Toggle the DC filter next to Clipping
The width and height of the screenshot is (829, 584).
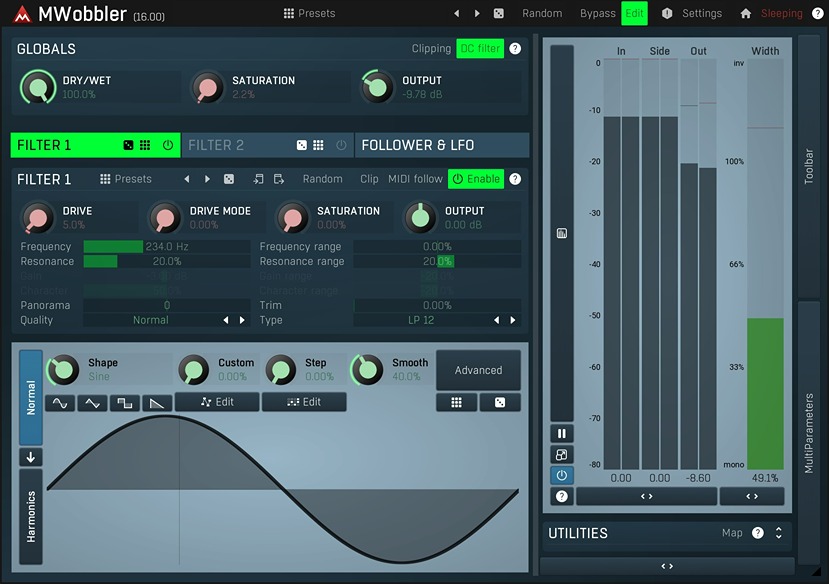point(481,48)
